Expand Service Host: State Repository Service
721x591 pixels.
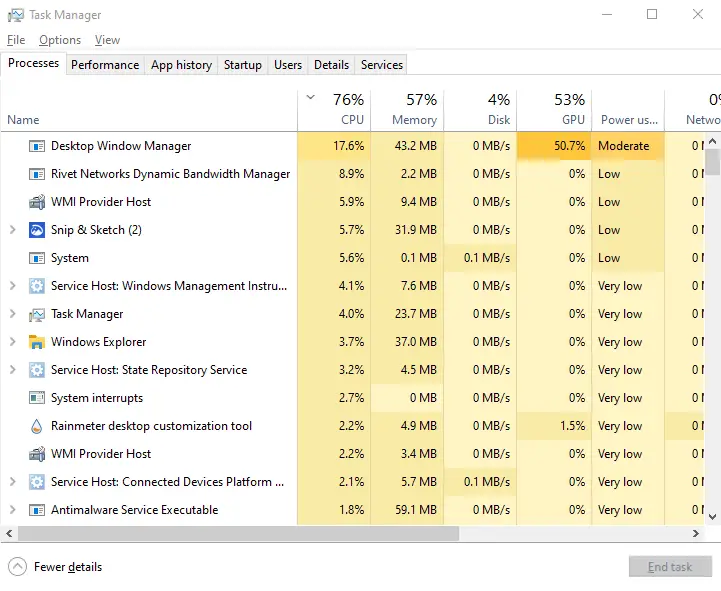click(x=13, y=370)
